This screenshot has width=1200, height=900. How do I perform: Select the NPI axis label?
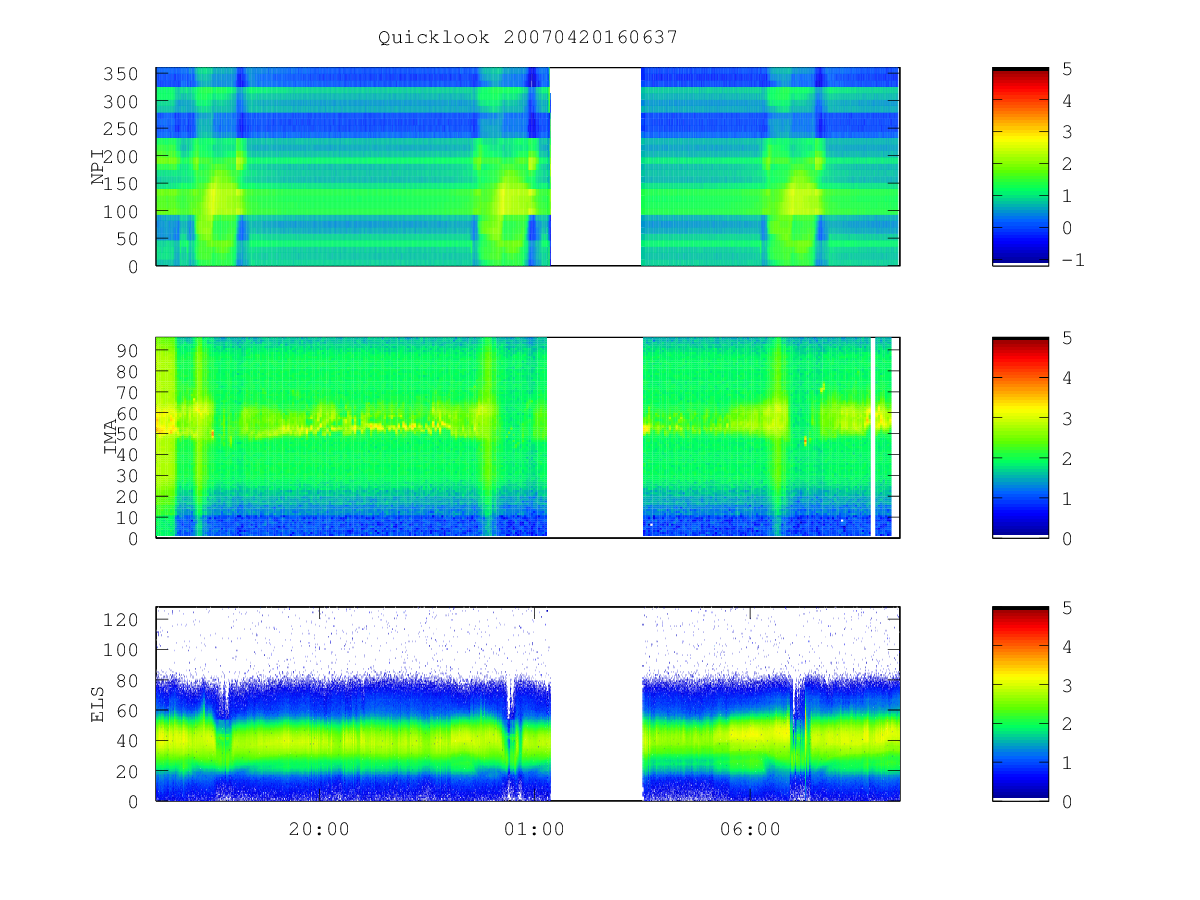click(99, 167)
